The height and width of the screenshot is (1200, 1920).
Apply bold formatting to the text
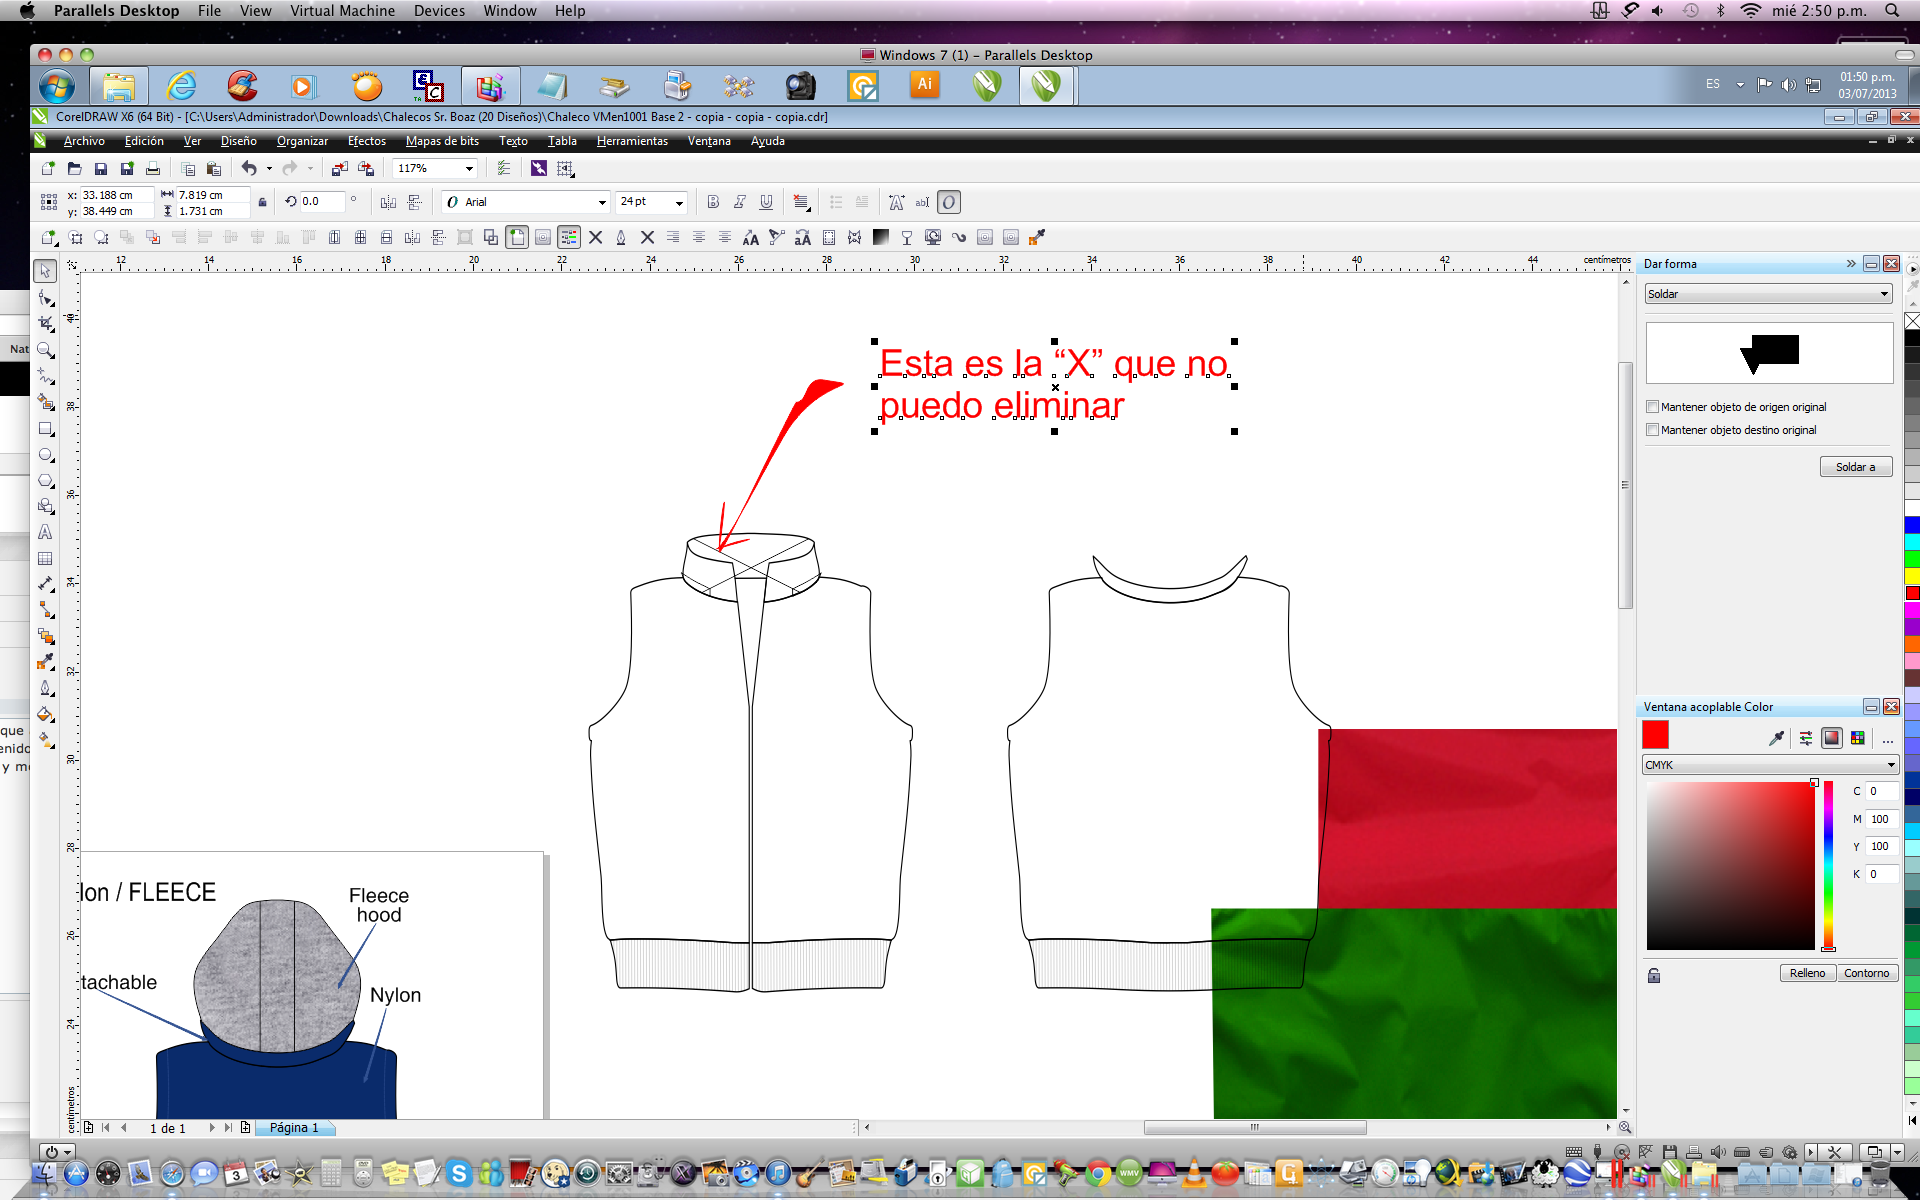(x=712, y=202)
